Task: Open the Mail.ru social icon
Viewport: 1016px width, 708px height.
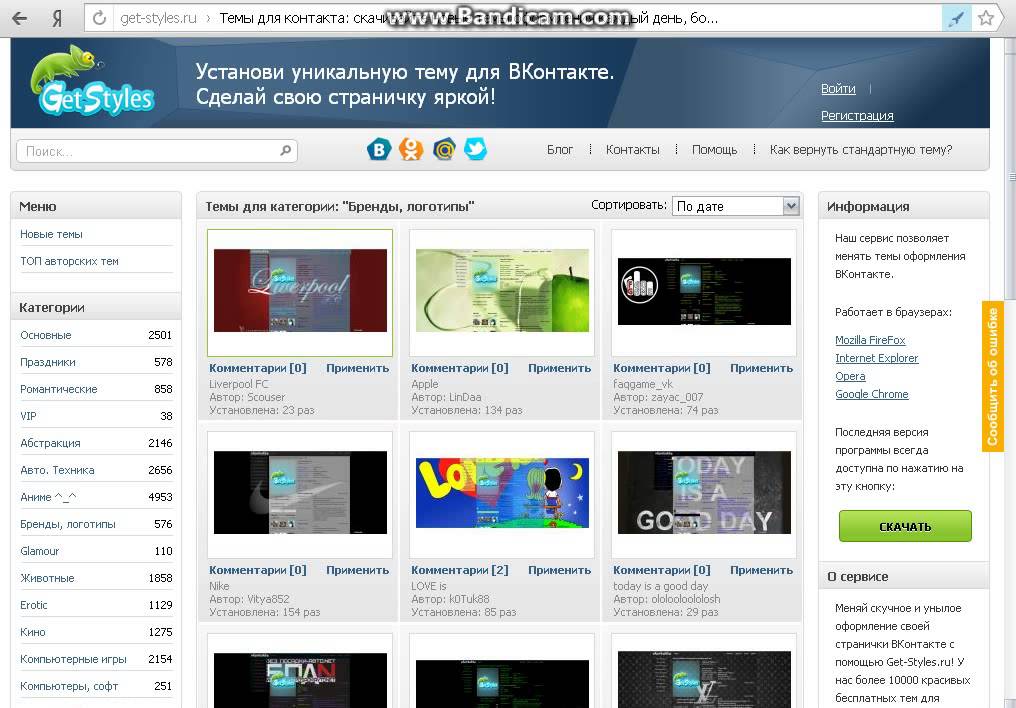Action: [444, 150]
